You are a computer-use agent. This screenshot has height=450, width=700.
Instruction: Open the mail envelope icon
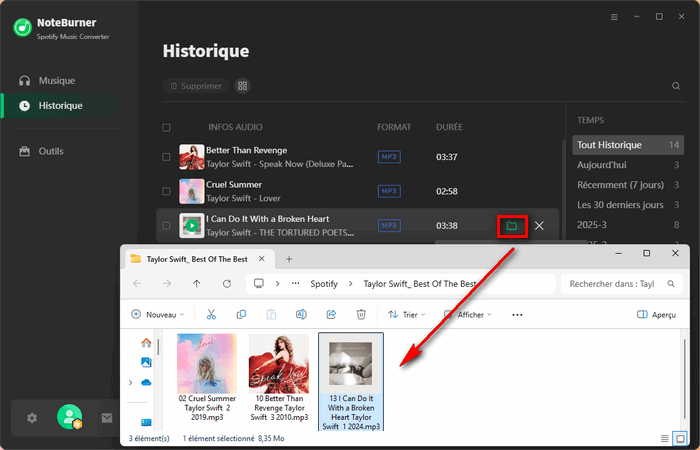click(107, 418)
